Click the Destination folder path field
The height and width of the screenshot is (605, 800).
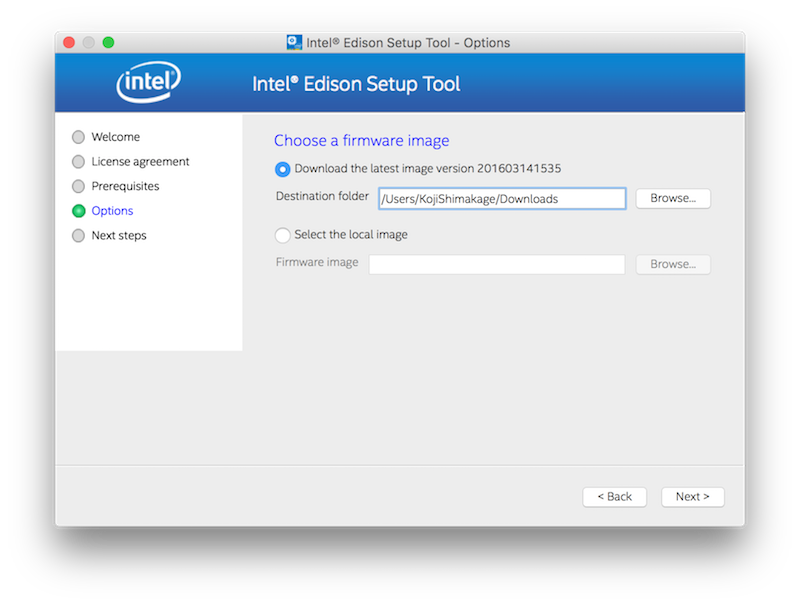pos(502,198)
